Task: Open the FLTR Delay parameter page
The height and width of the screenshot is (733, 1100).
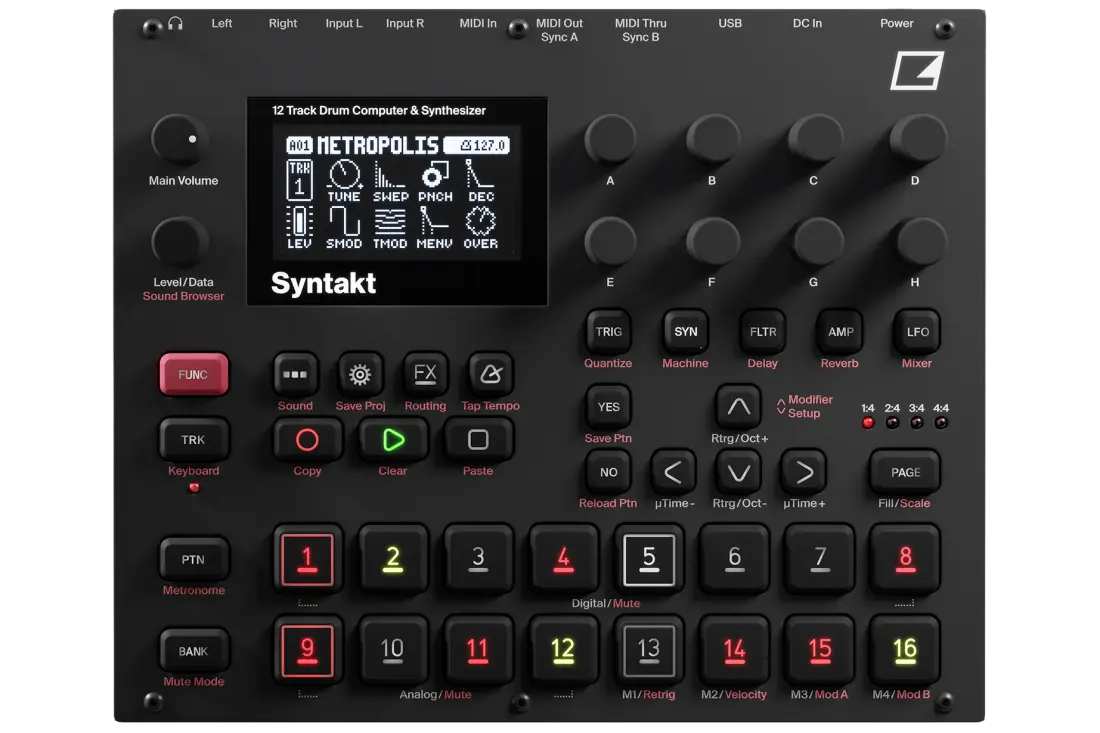Action: 763,332
